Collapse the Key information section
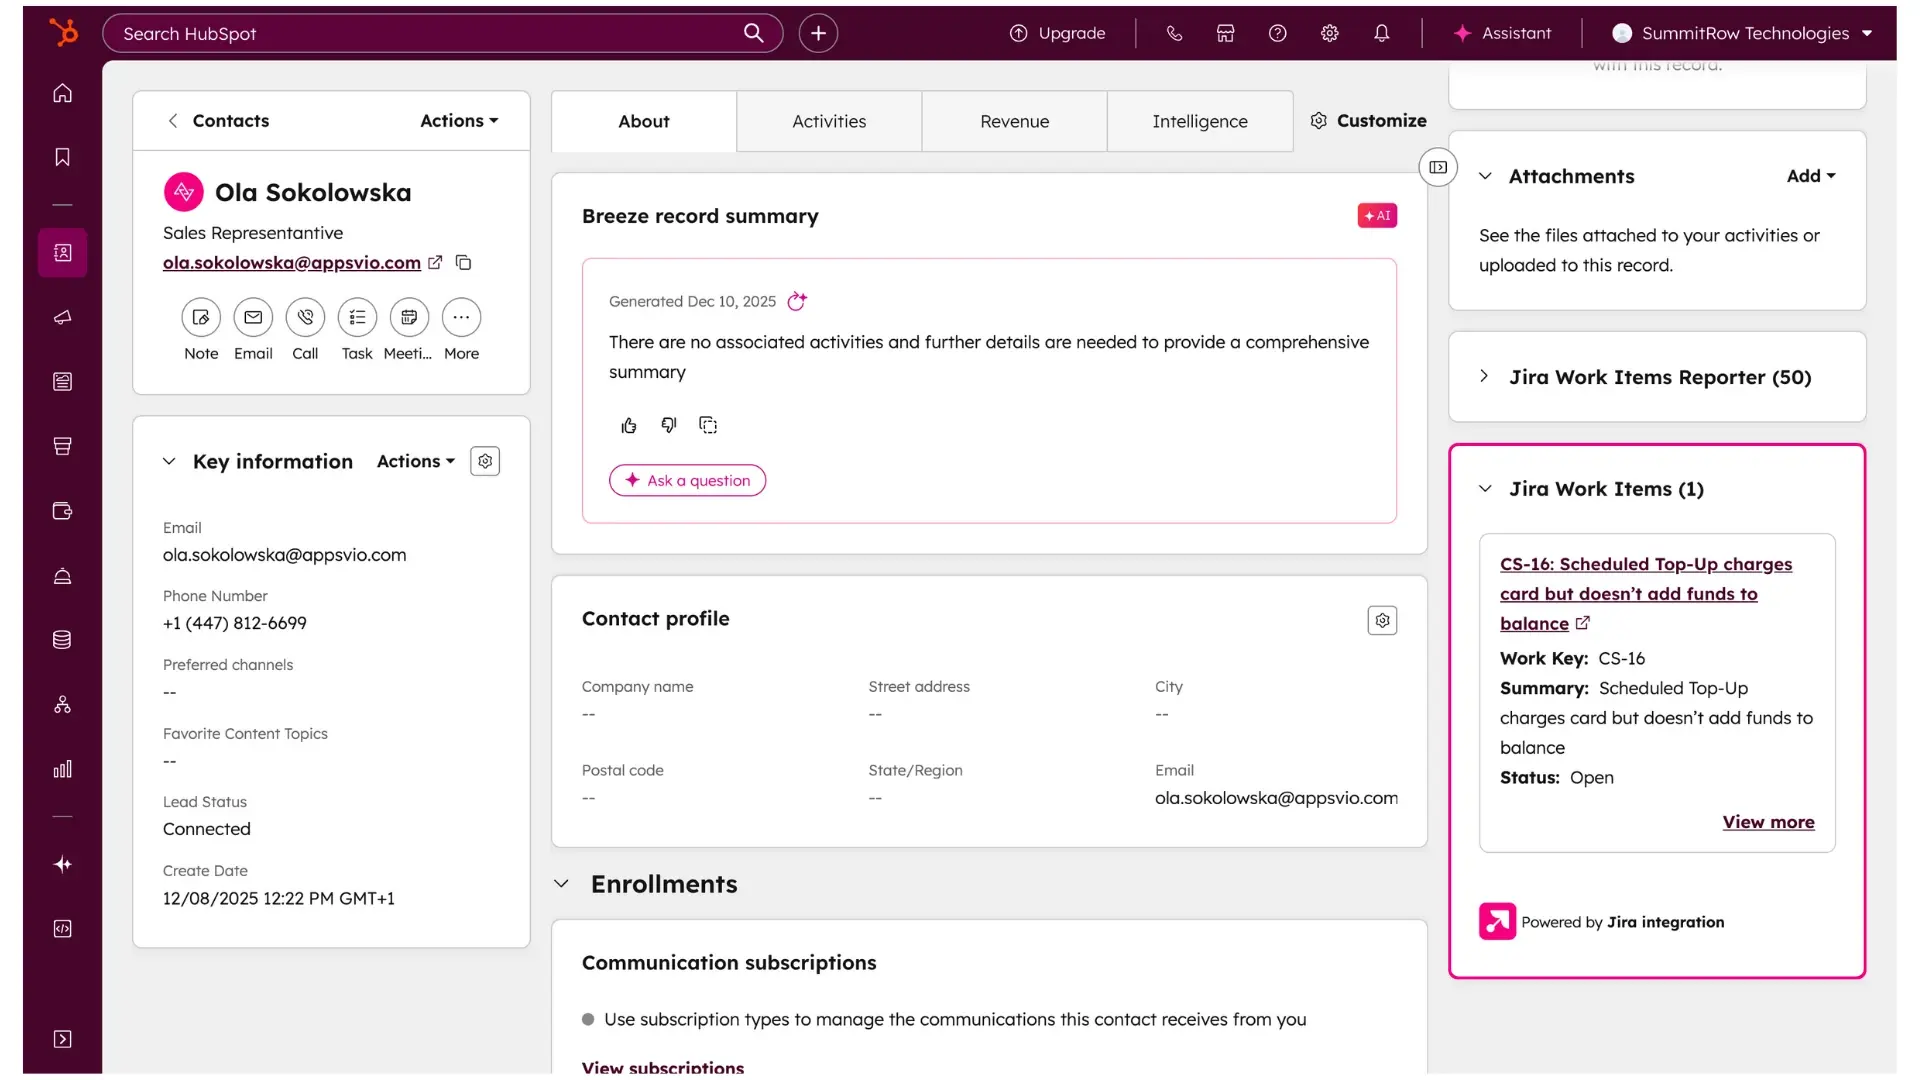 pyautogui.click(x=169, y=461)
